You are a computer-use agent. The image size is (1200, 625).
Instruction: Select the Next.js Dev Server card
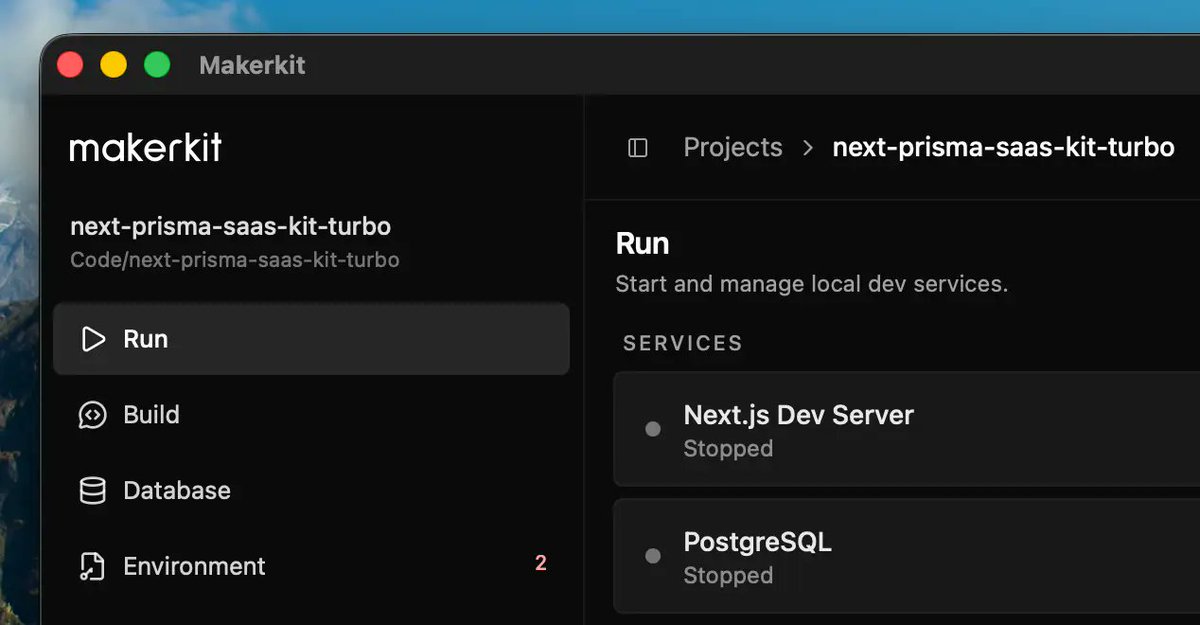point(907,429)
